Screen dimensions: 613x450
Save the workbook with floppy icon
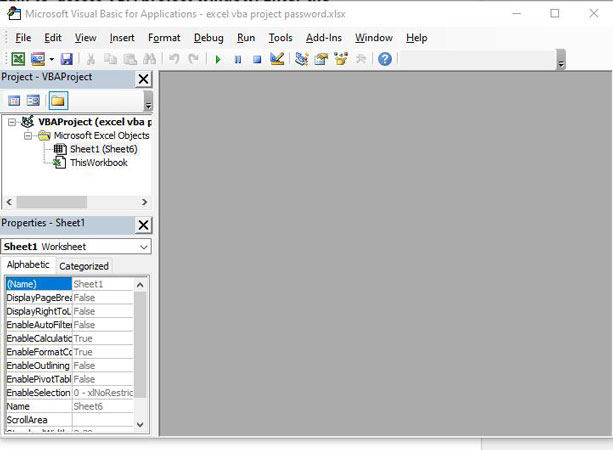67,59
